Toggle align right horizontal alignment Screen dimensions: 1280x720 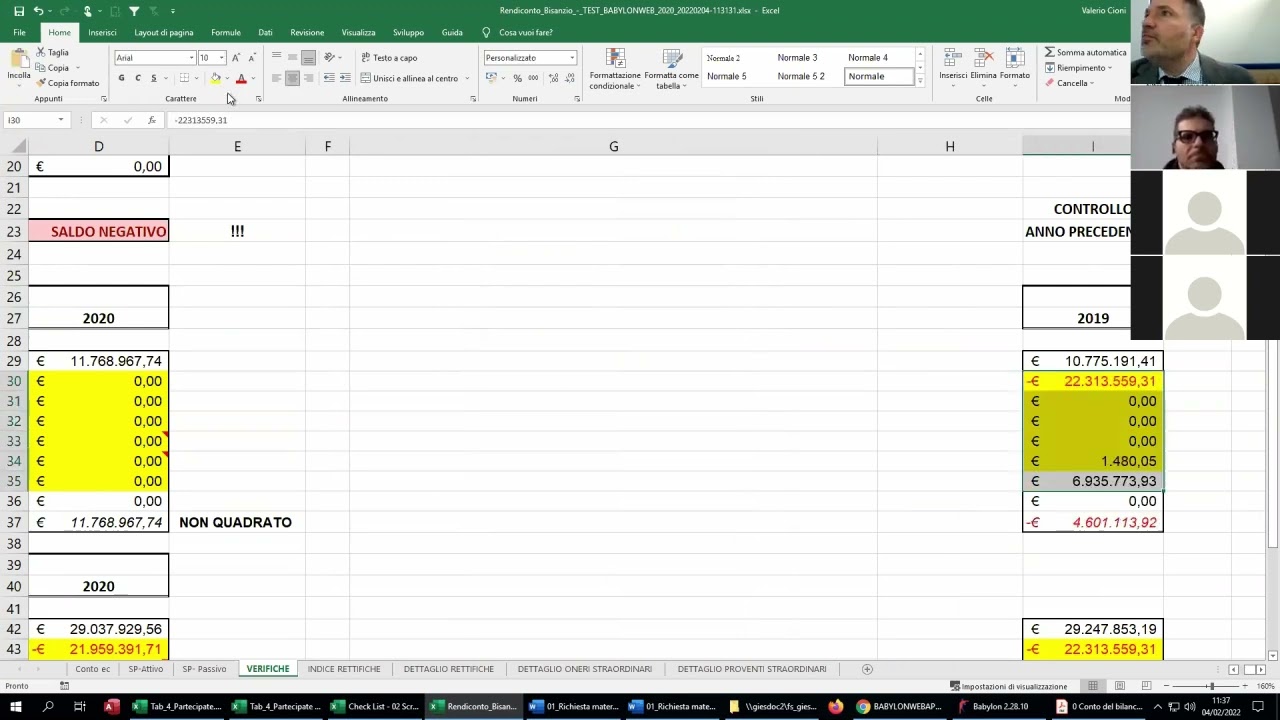click(x=309, y=78)
